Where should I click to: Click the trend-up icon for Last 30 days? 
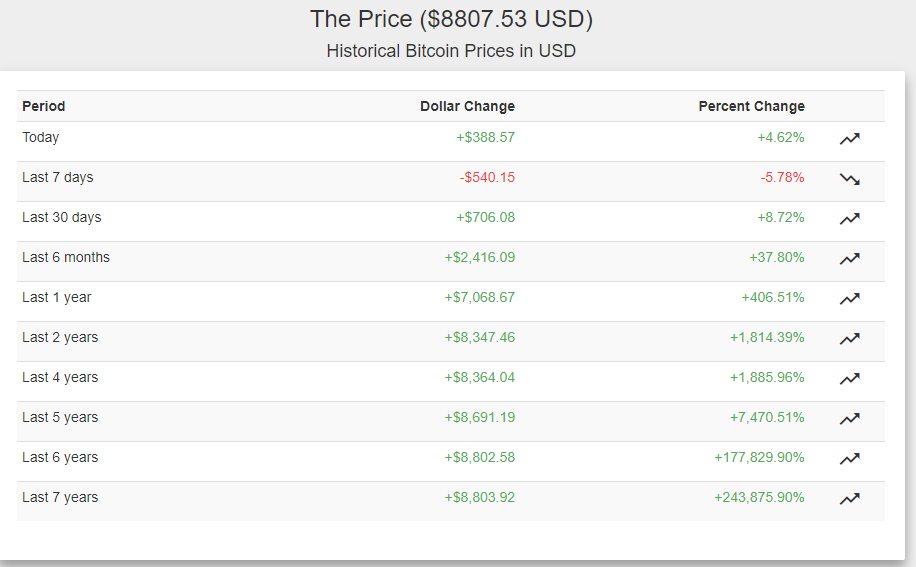(x=849, y=219)
